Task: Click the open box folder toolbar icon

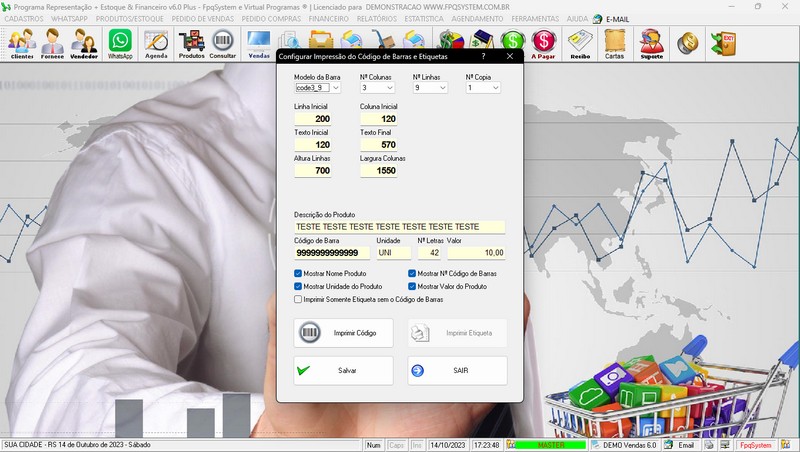Action: tap(321, 40)
